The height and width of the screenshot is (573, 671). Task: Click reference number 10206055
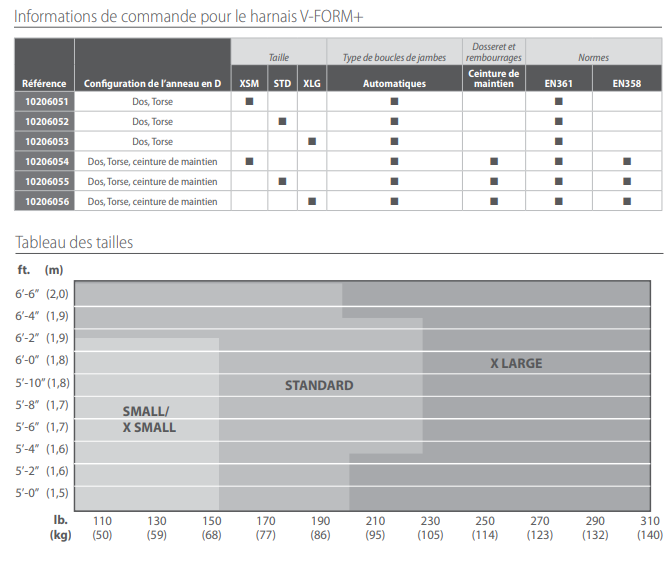47,182
